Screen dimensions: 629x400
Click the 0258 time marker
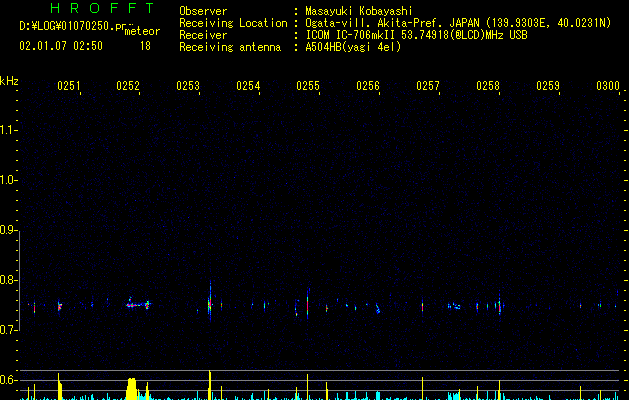488,86
